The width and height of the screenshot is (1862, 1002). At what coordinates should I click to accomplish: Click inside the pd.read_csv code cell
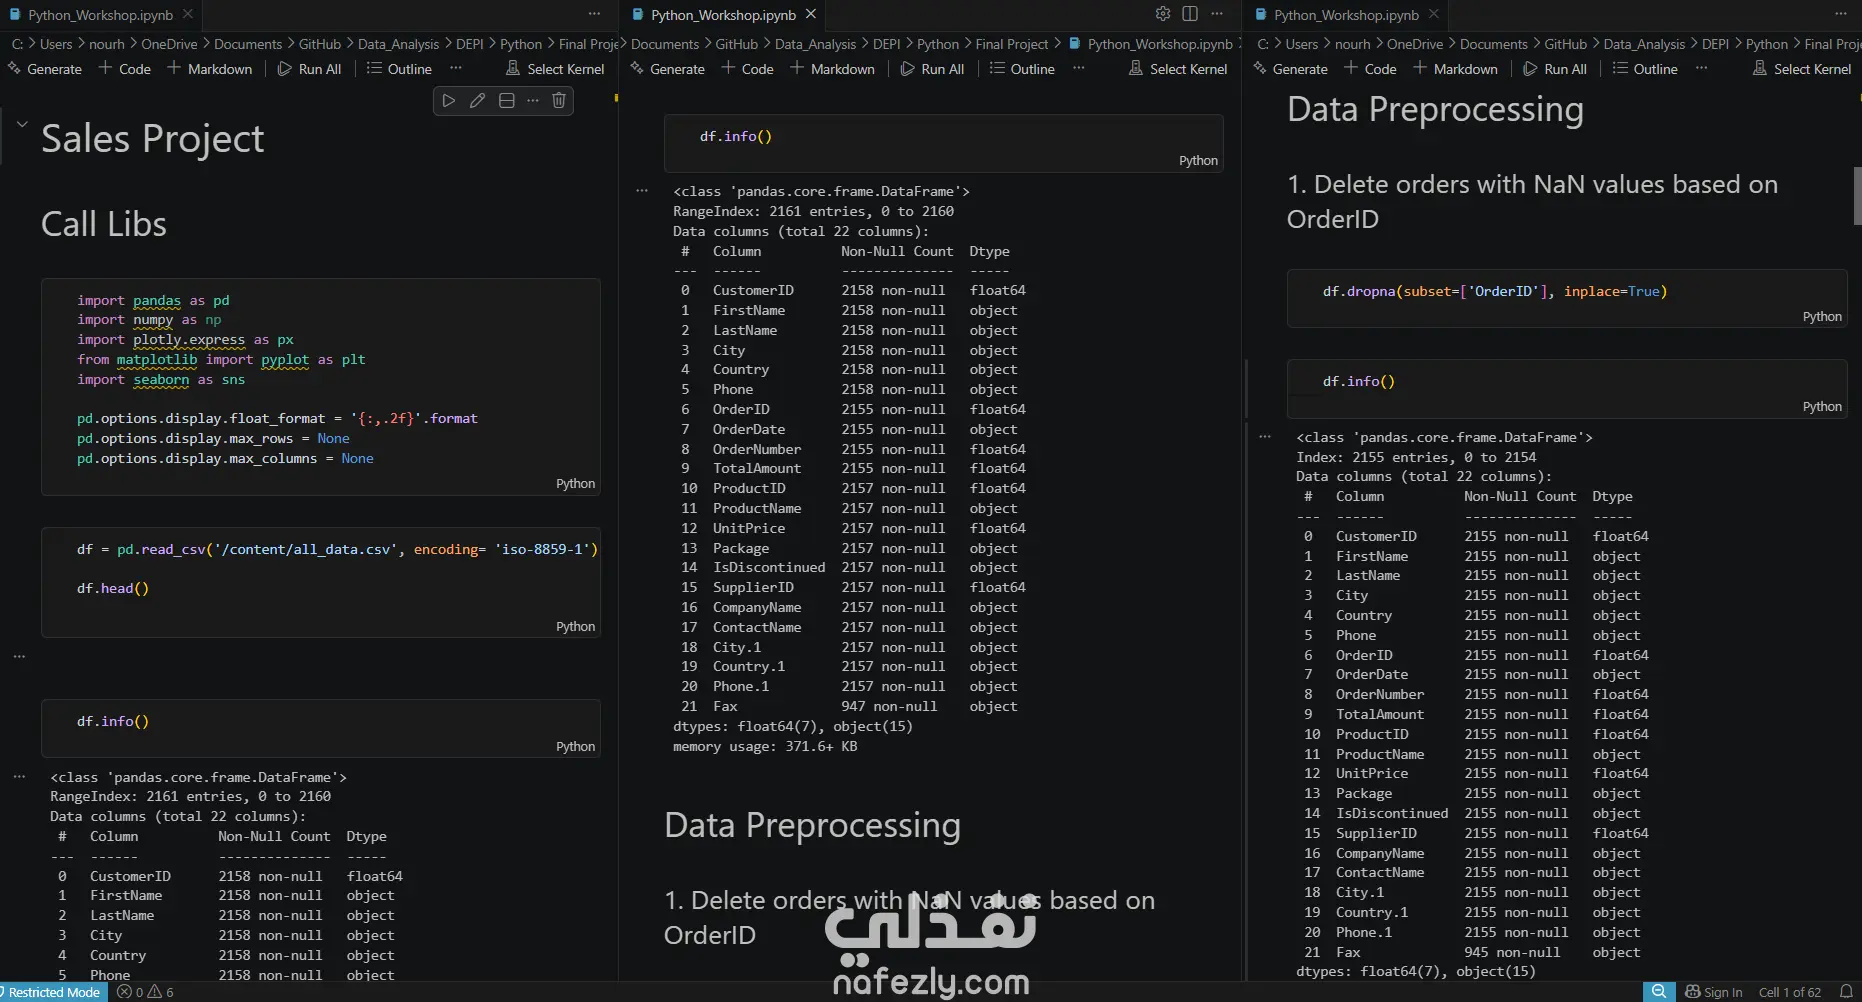321,582
